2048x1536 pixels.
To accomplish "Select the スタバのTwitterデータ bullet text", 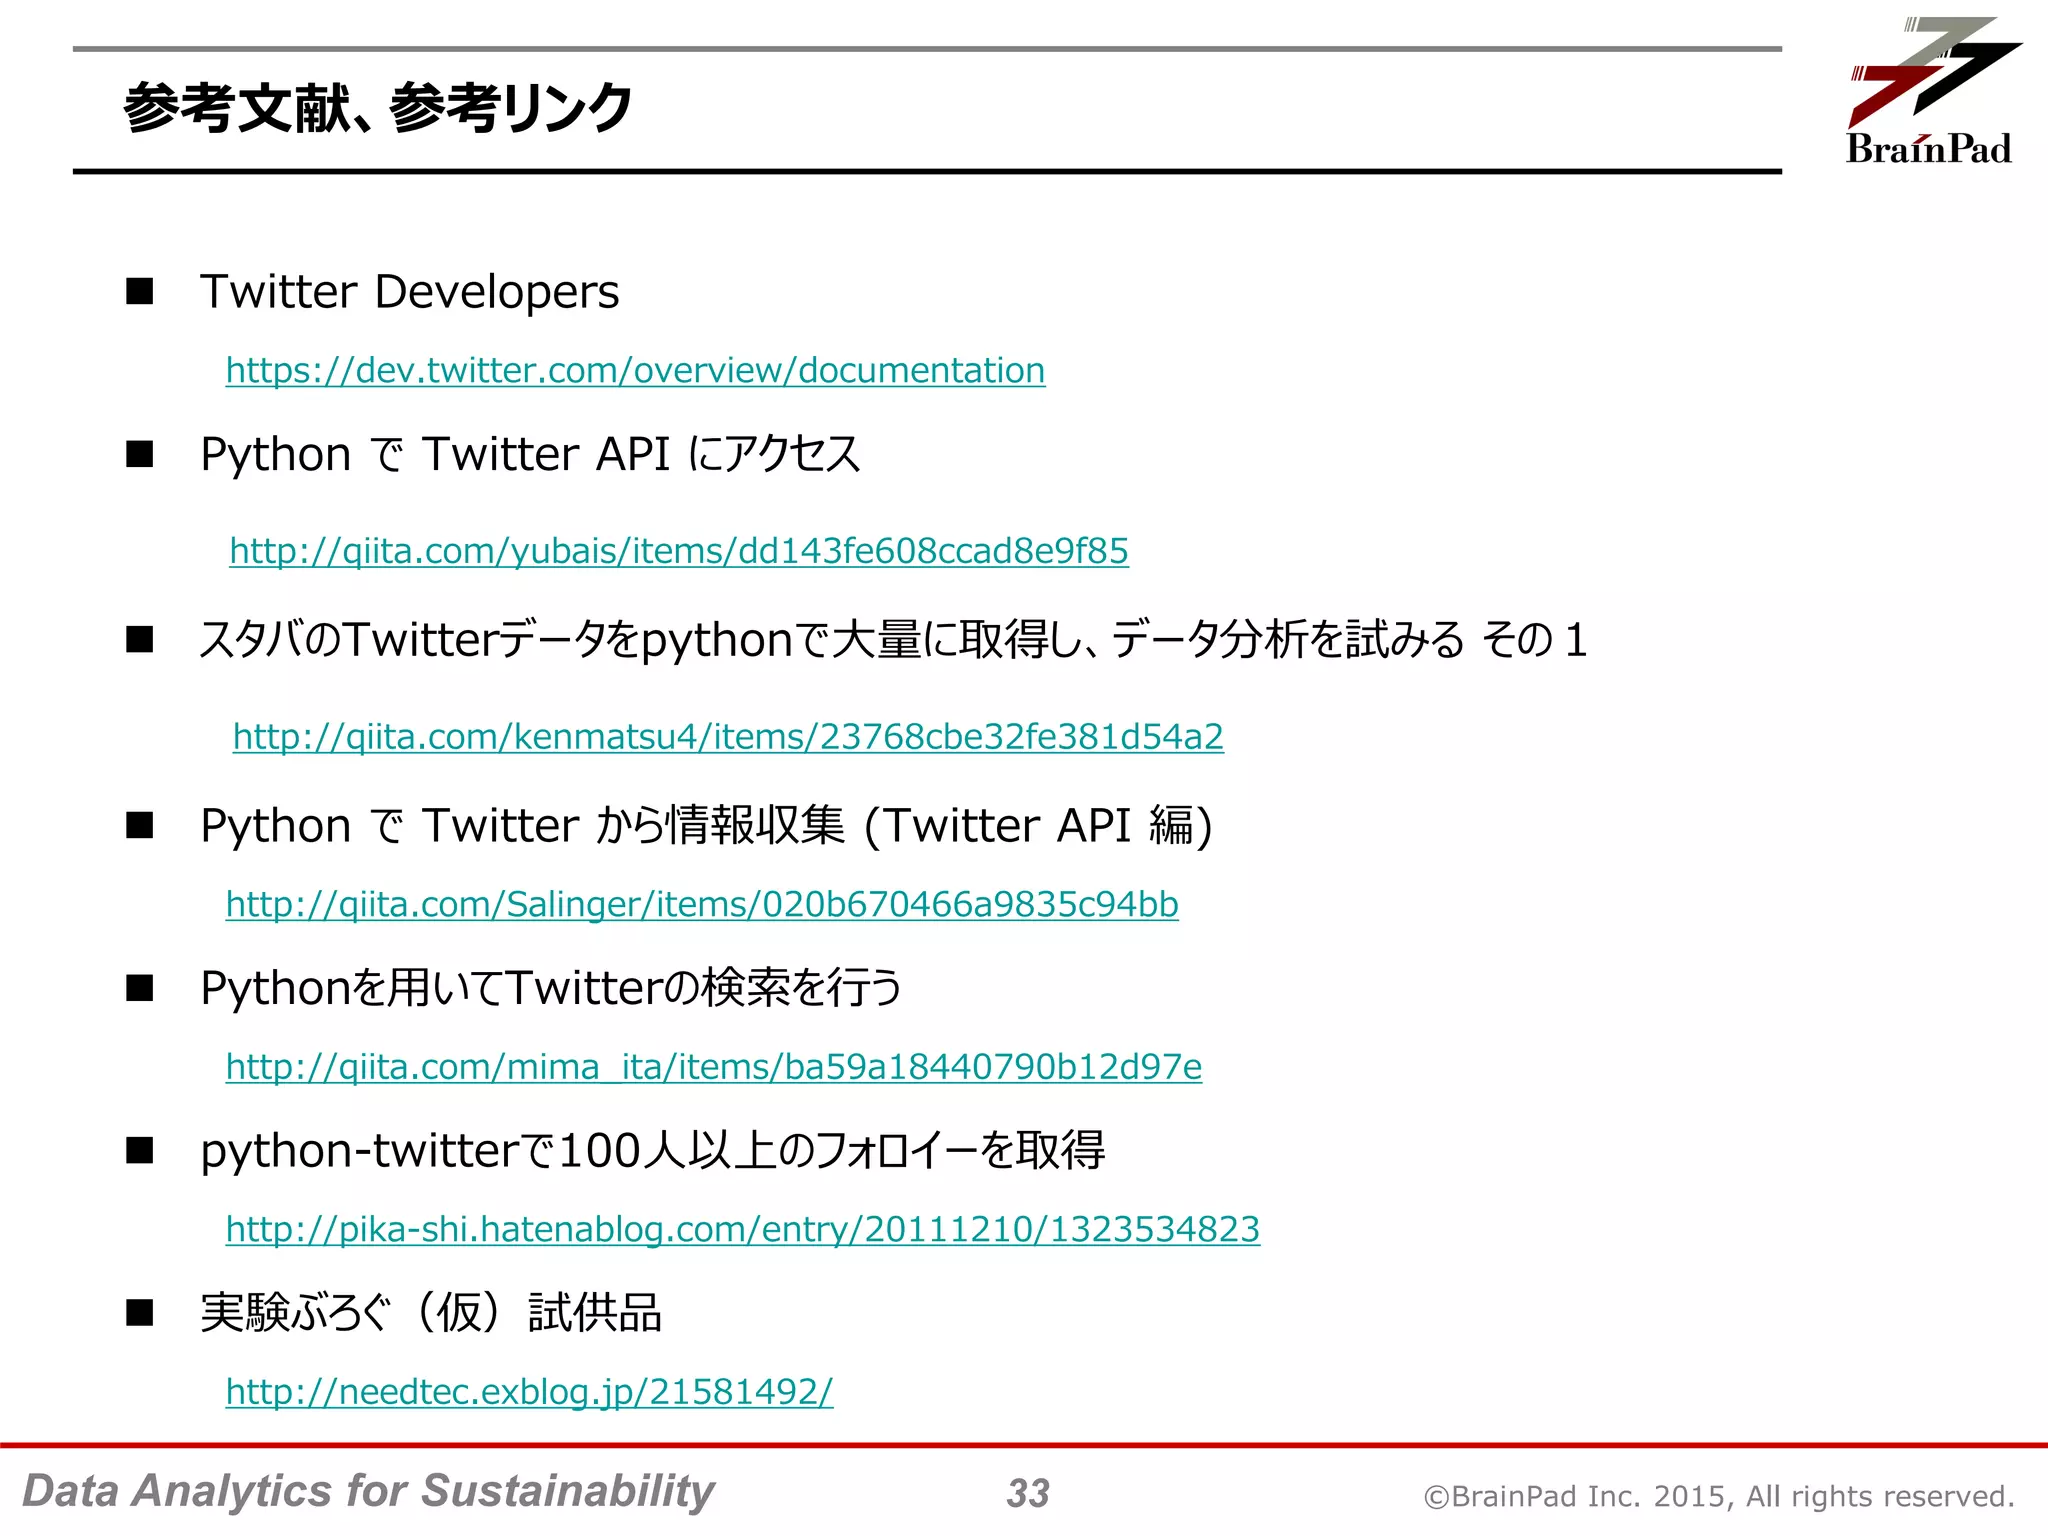I will click(894, 640).
